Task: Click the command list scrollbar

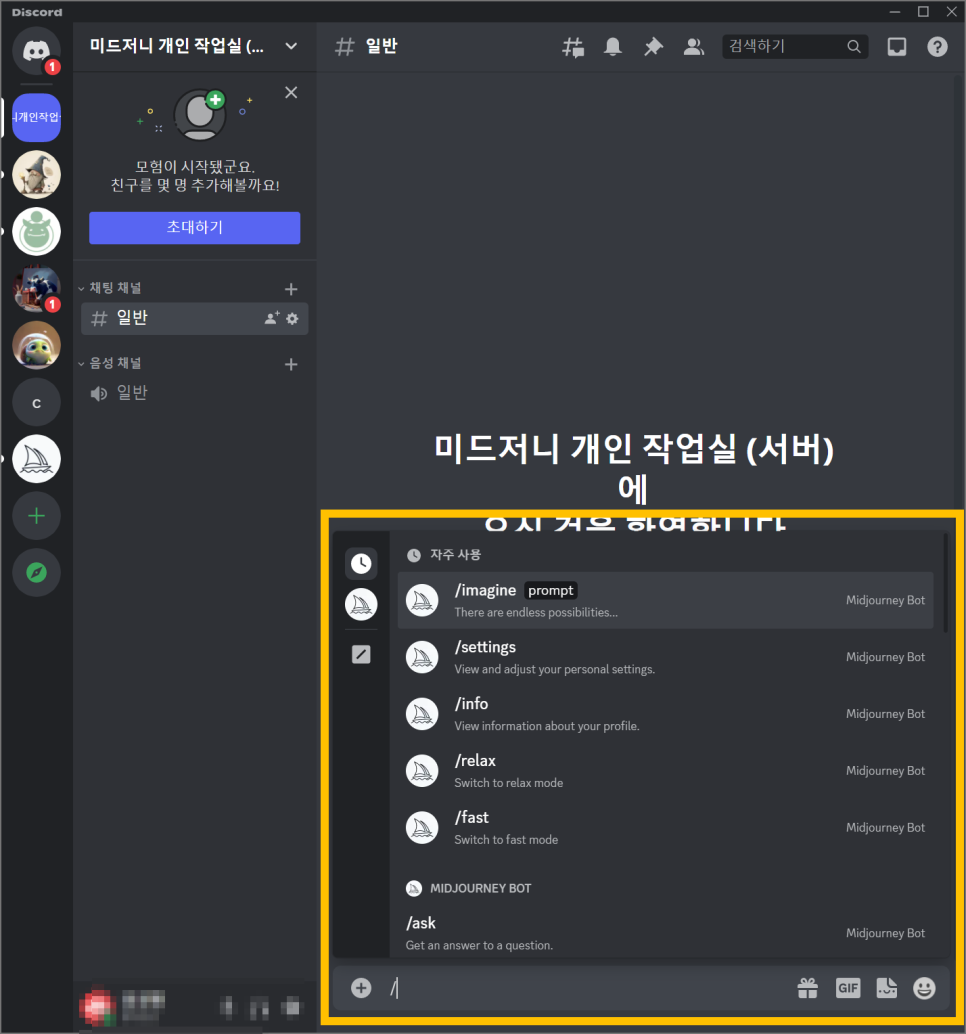Action: (946, 584)
